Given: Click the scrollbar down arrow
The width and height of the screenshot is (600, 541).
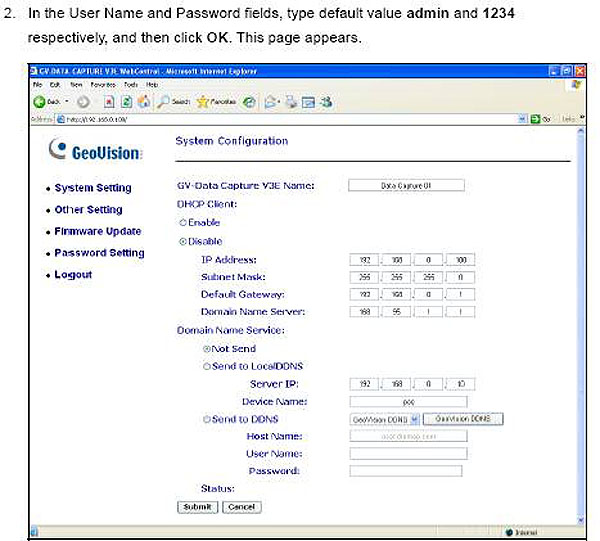Looking at the screenshot, I should click(580, 520).
